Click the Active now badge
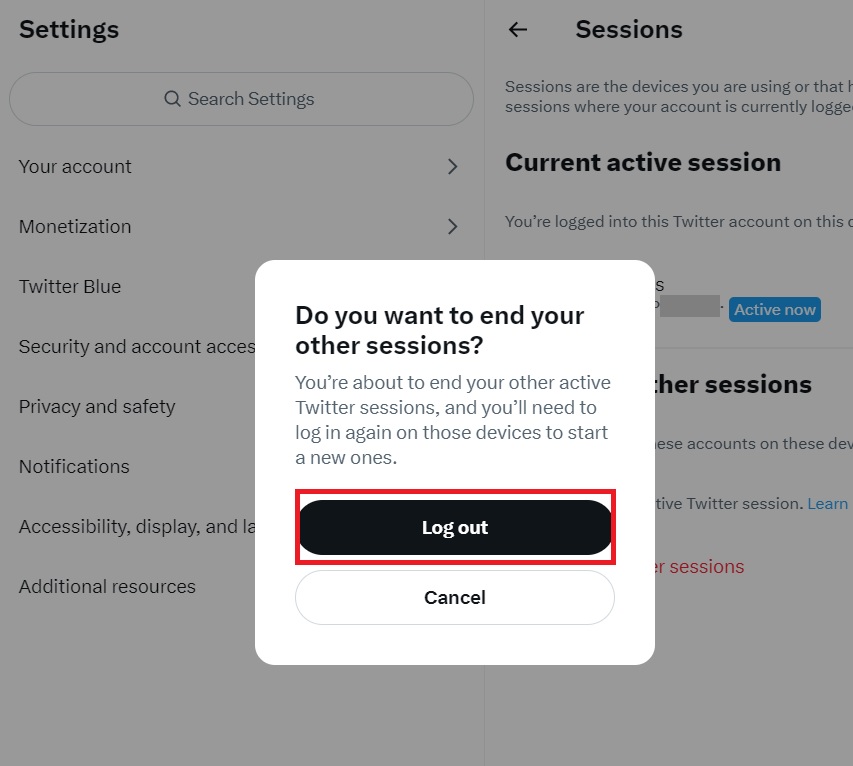The width and height of the screenshot is (853, 766). (775, 310)
